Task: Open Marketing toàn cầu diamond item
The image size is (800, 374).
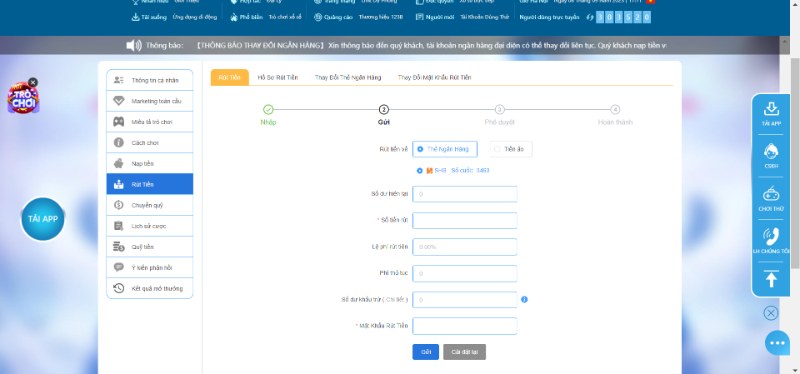Action: [149, 101]
